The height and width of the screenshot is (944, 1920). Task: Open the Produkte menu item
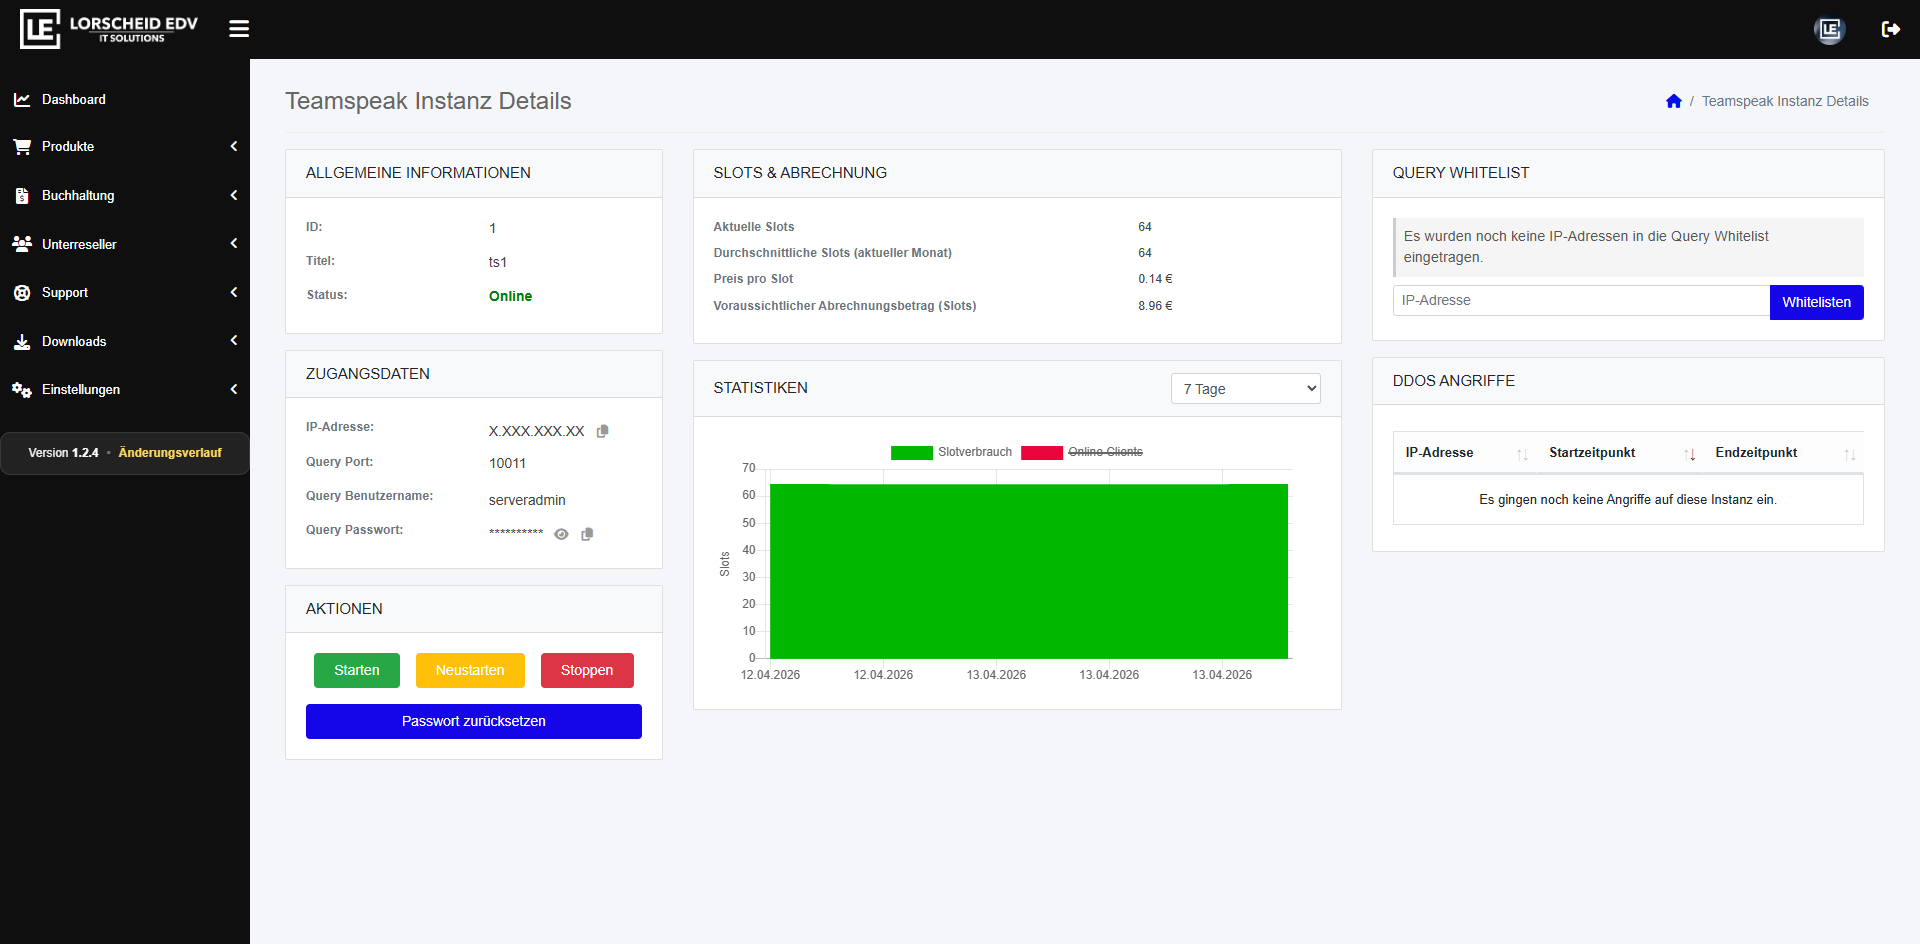[125, 146]
